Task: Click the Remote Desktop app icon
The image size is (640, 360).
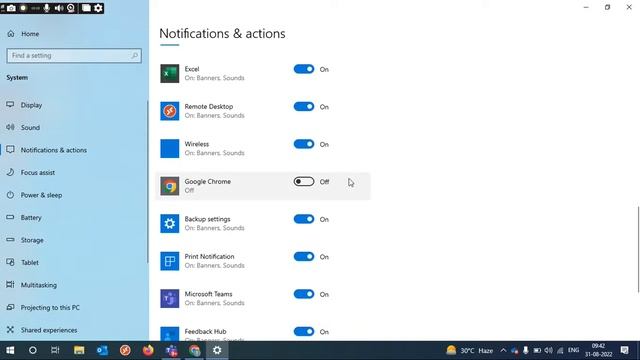Action: 169,111
